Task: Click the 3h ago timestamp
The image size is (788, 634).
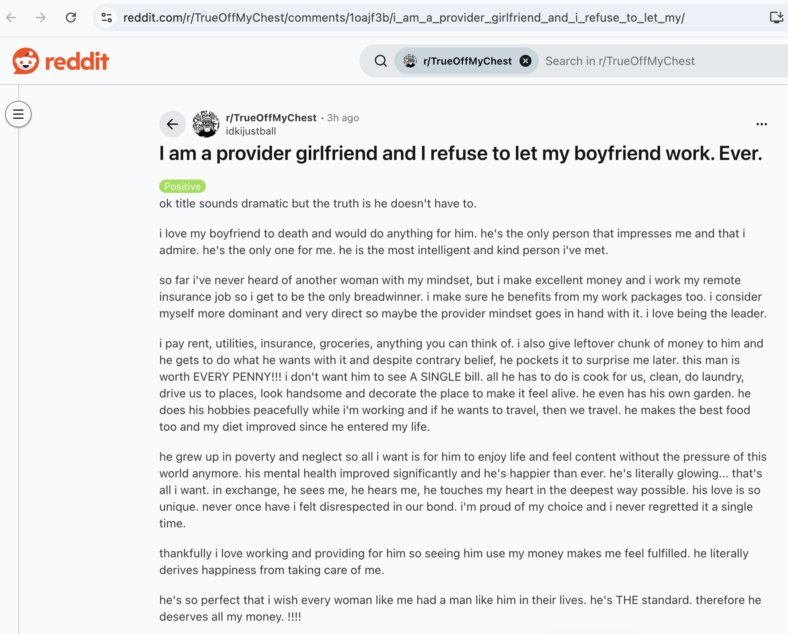Action: (x=343, y=118)
